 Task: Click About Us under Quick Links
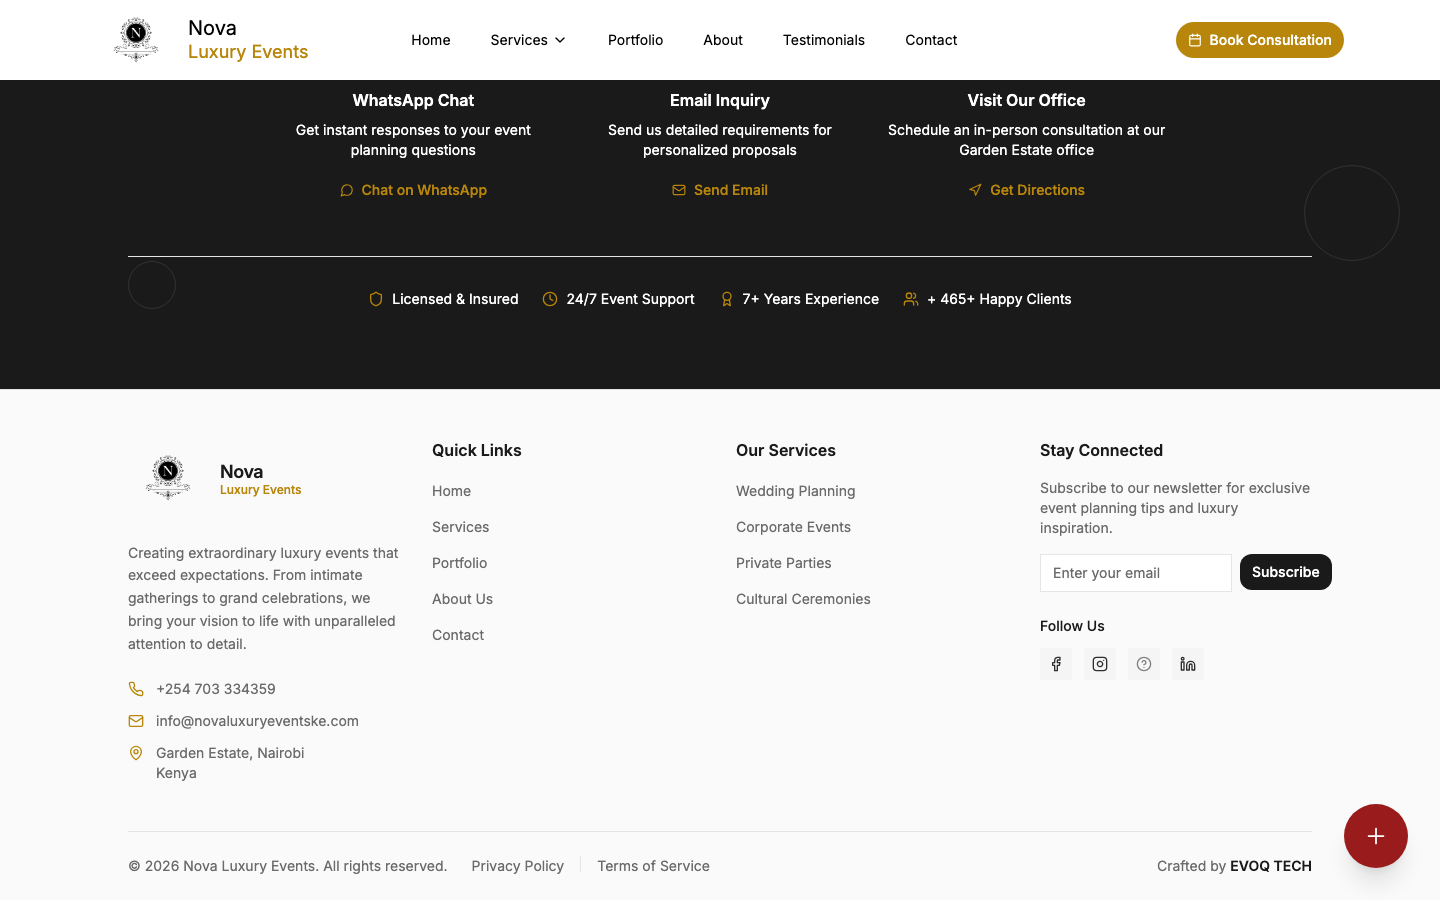click(x=462, y=599)
